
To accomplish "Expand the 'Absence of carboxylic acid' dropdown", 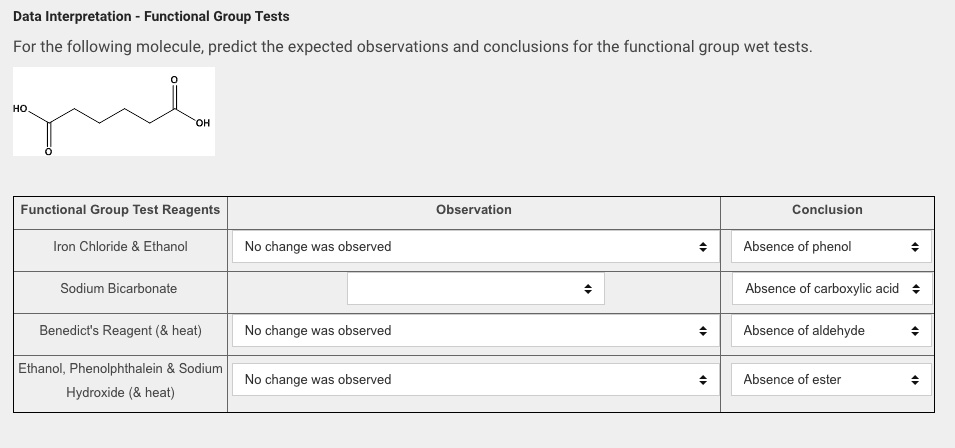I will pos(827,288).
